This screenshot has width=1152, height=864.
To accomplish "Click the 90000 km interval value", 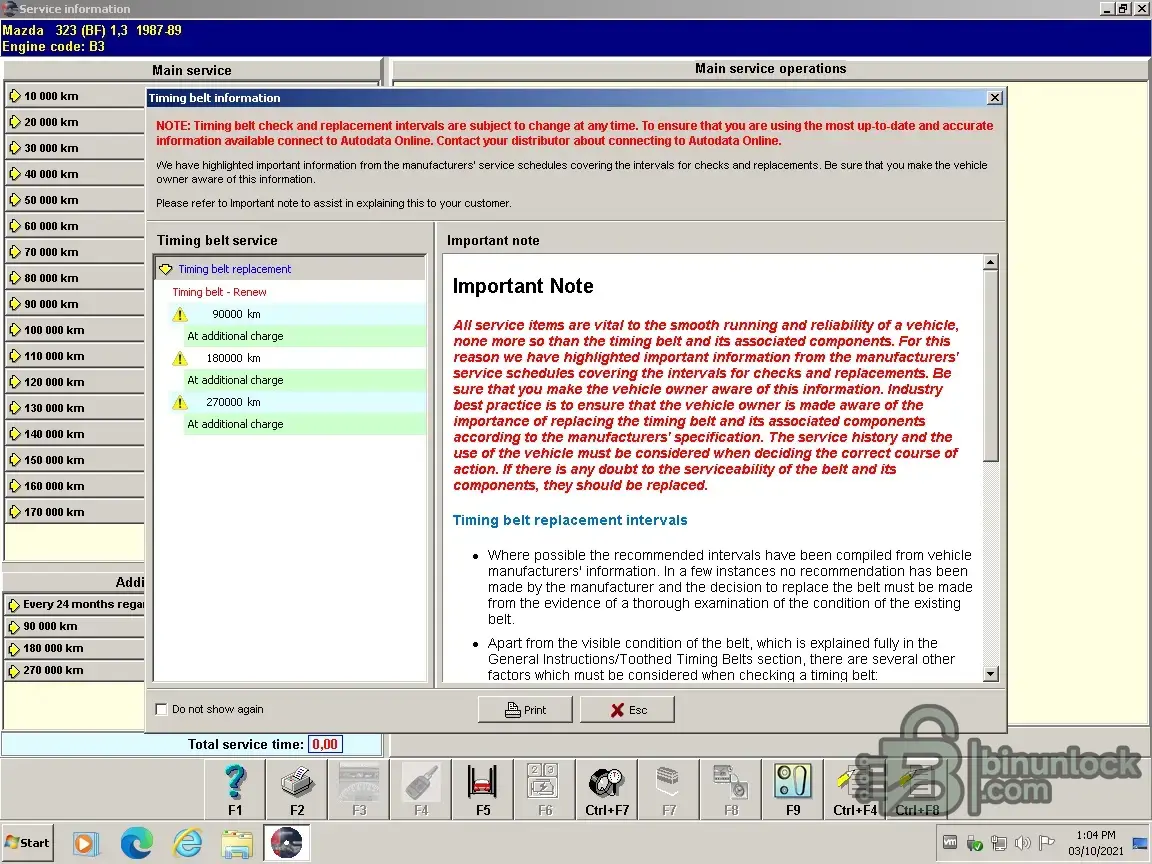I will [x=236, y=314].
